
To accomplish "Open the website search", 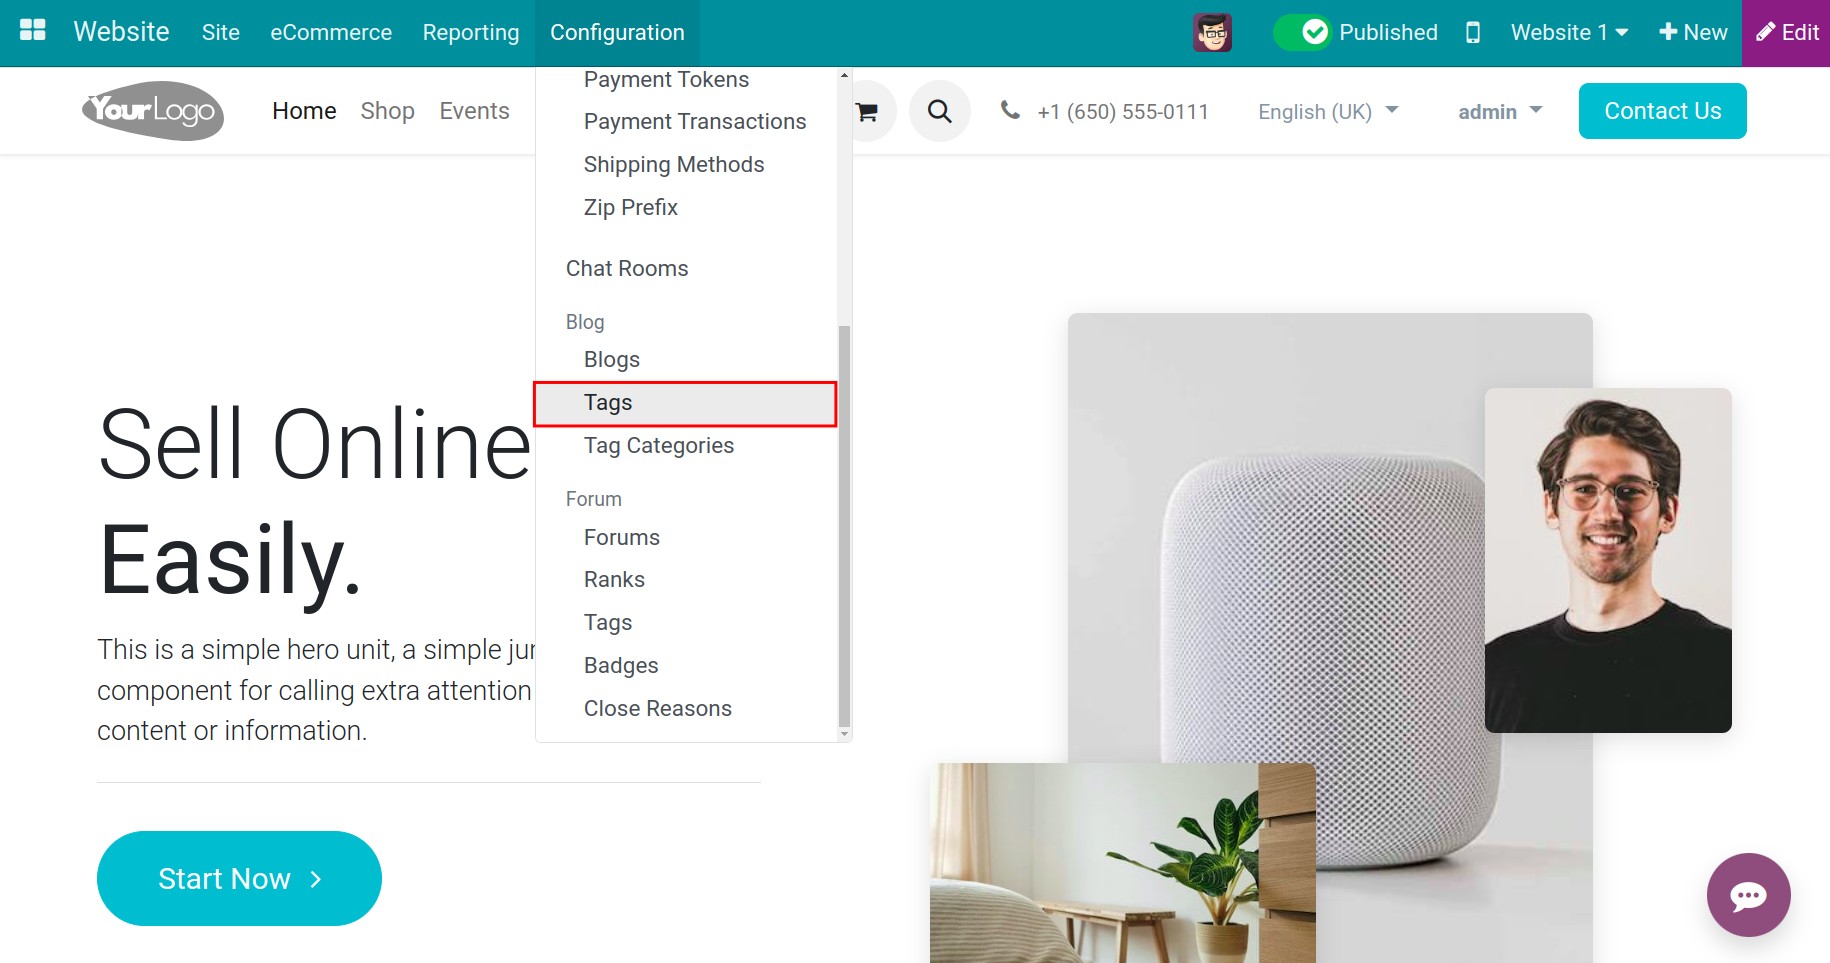I will [x=939, y=111].
